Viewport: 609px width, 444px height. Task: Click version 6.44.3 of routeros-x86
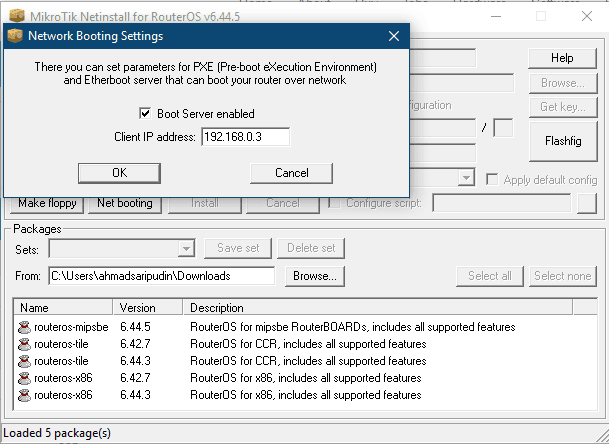click(x=135, y=395)
